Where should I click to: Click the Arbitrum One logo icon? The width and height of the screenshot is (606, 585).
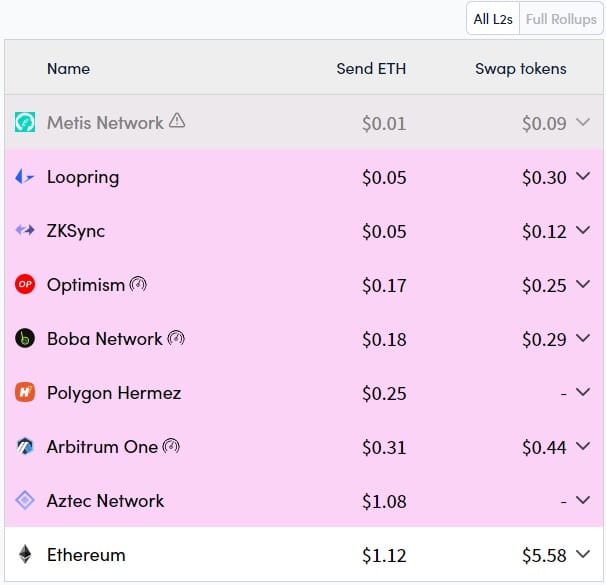25,446
